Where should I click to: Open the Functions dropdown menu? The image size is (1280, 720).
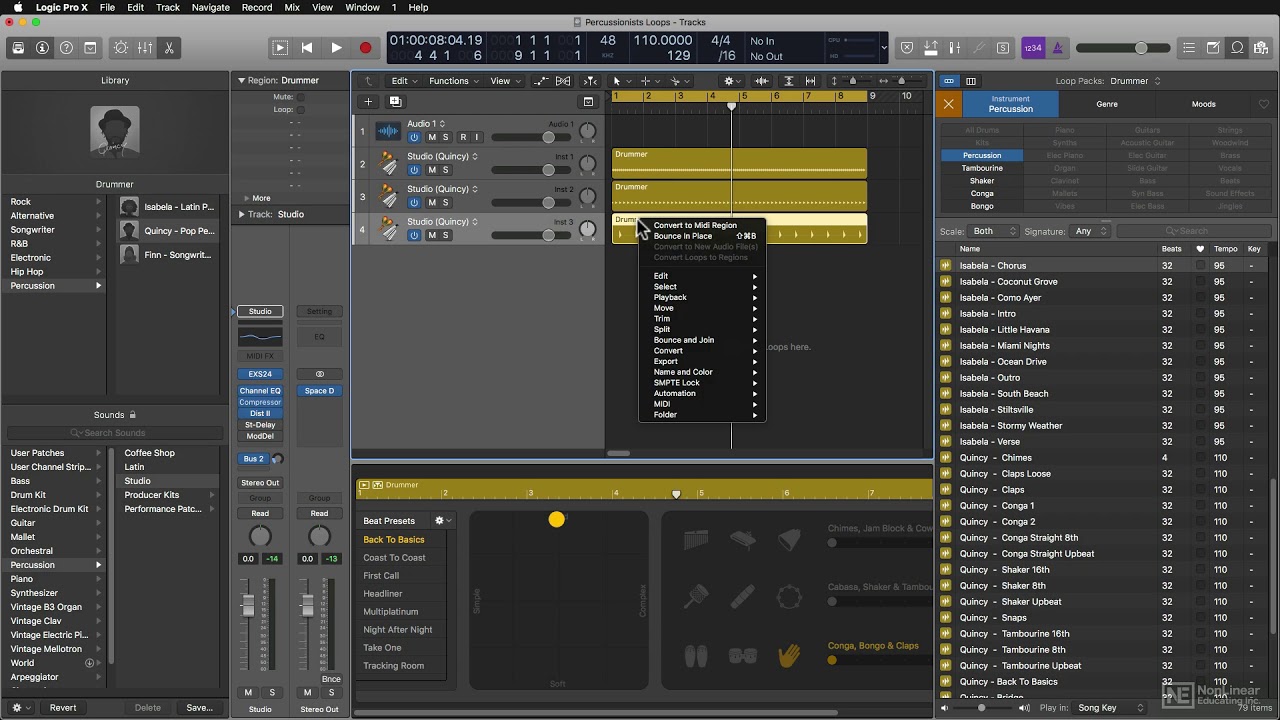point(454,81)
